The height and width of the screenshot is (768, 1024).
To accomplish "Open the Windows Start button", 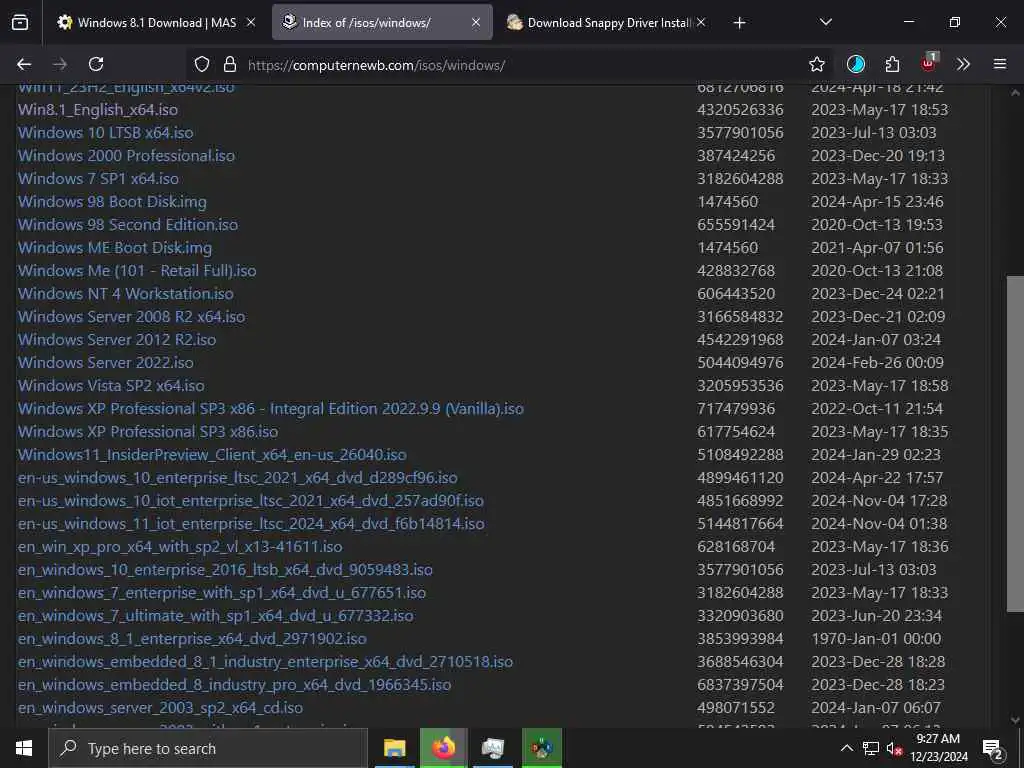I will [x=24, y=748].
